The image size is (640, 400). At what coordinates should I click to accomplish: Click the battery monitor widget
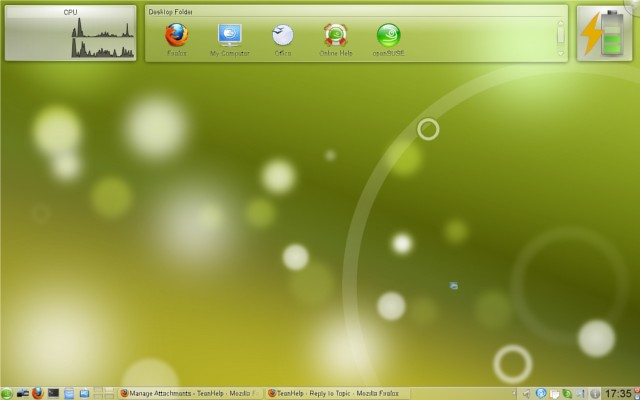pos(604,33)
